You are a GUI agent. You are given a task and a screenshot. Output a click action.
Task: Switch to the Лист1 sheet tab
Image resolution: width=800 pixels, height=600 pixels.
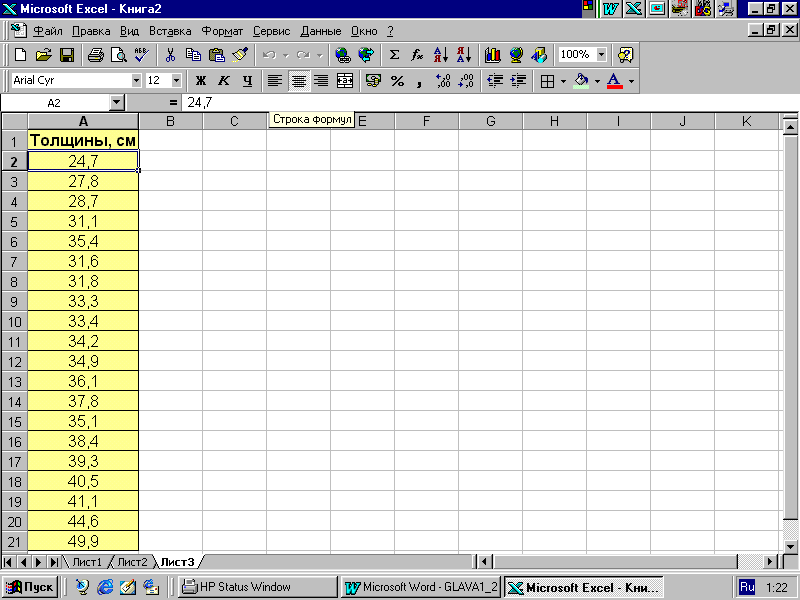pyautogui.click(x=87, y=562)
